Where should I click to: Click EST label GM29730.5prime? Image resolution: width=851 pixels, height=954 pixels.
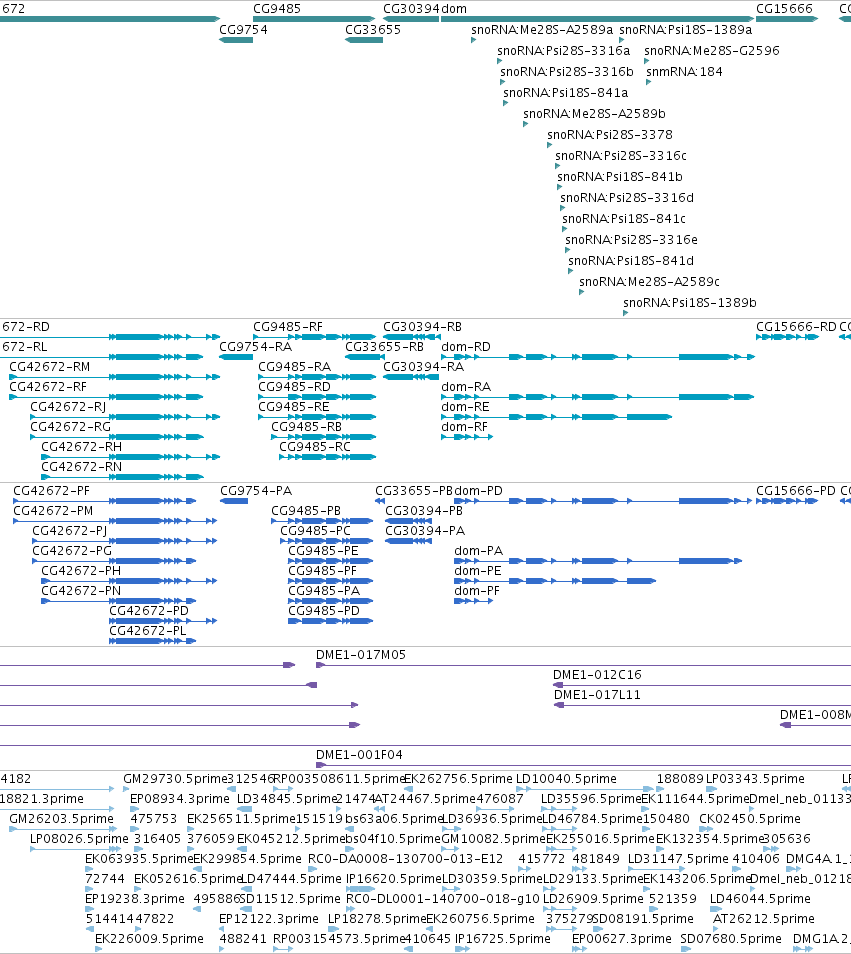tap(175, 779)
